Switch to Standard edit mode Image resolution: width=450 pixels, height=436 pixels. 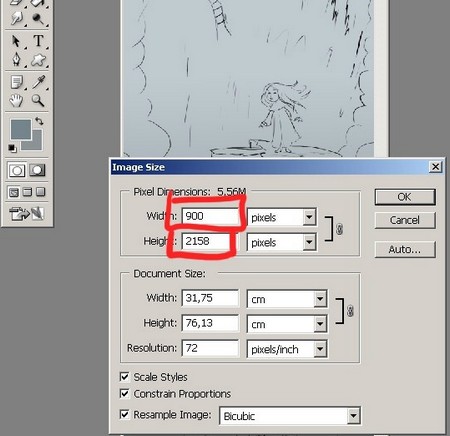[x=17, y=171]
